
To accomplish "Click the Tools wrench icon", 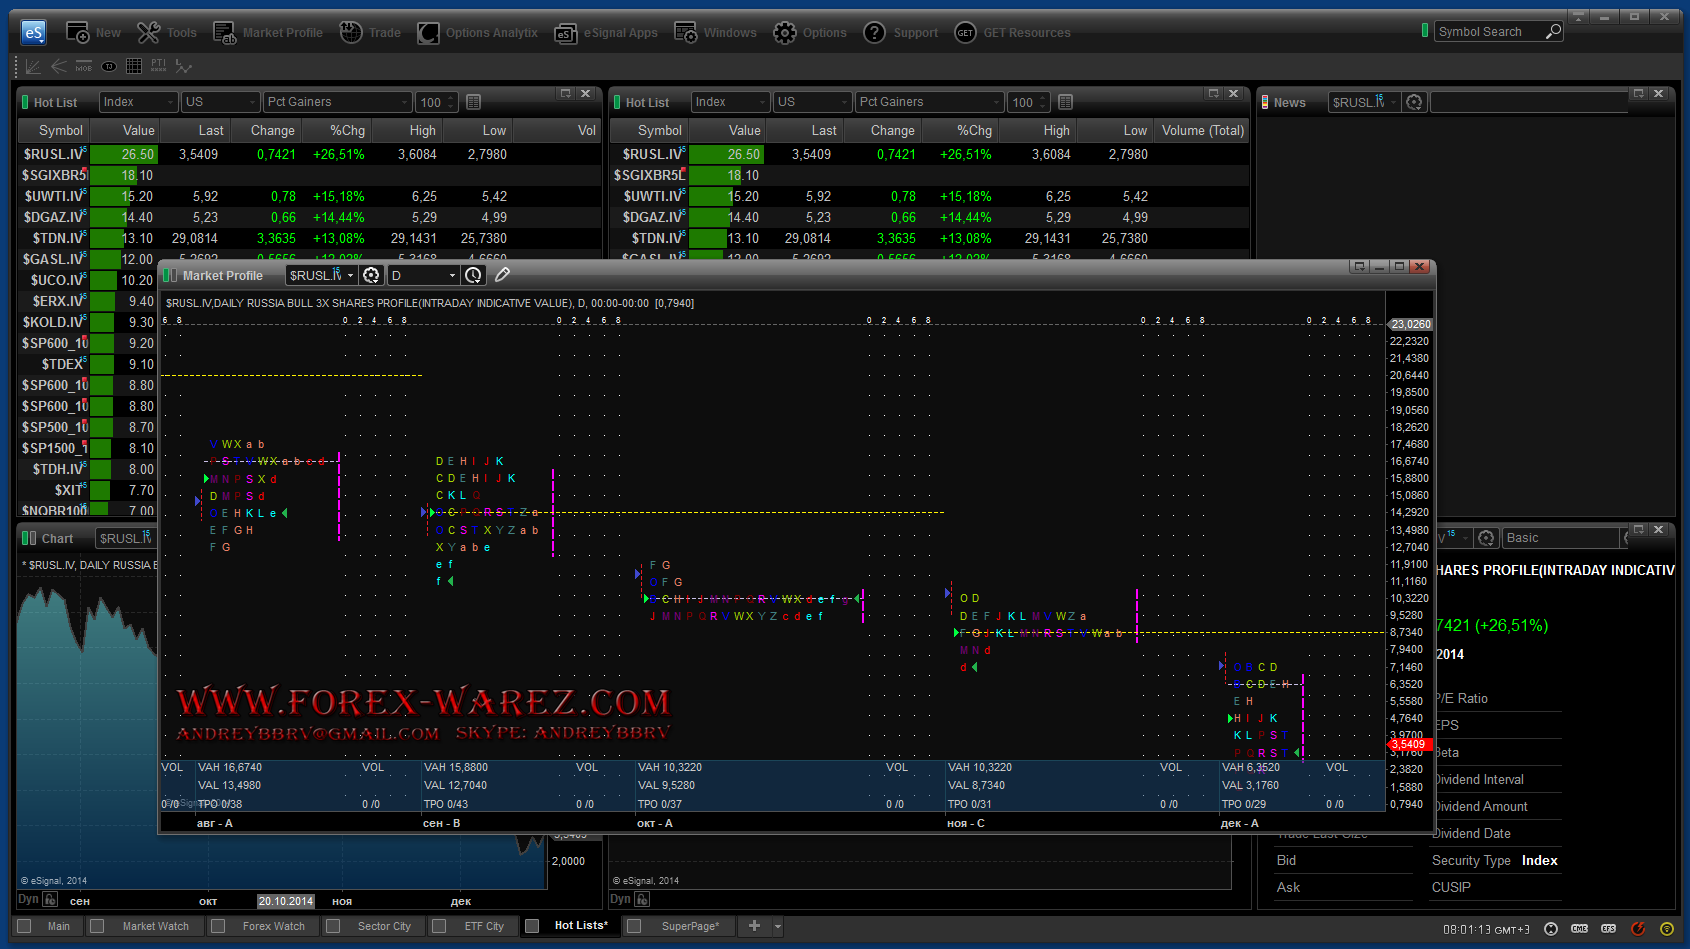I will click(x=149, y=33).
